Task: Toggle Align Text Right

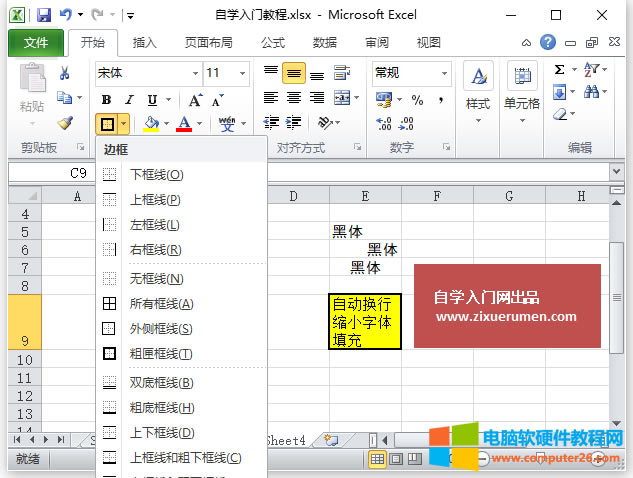Action: point(317,97)
